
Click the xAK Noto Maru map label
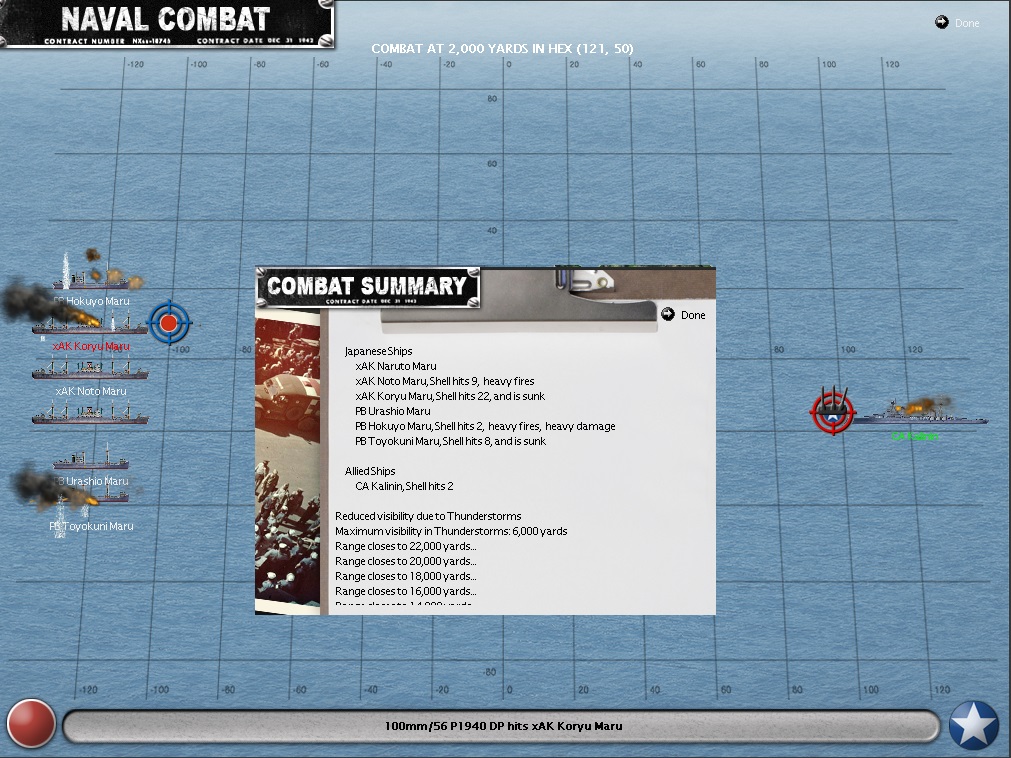click(91, 391)
